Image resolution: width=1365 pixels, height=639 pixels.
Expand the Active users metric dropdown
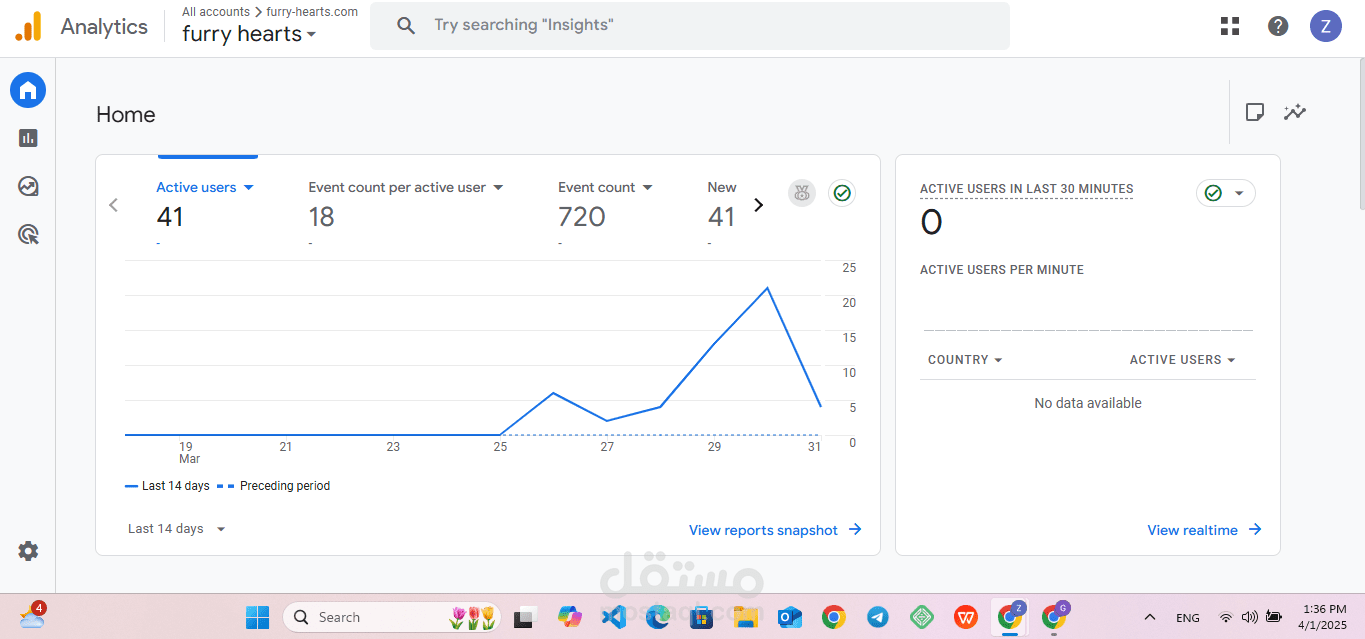tap(205, 187)
